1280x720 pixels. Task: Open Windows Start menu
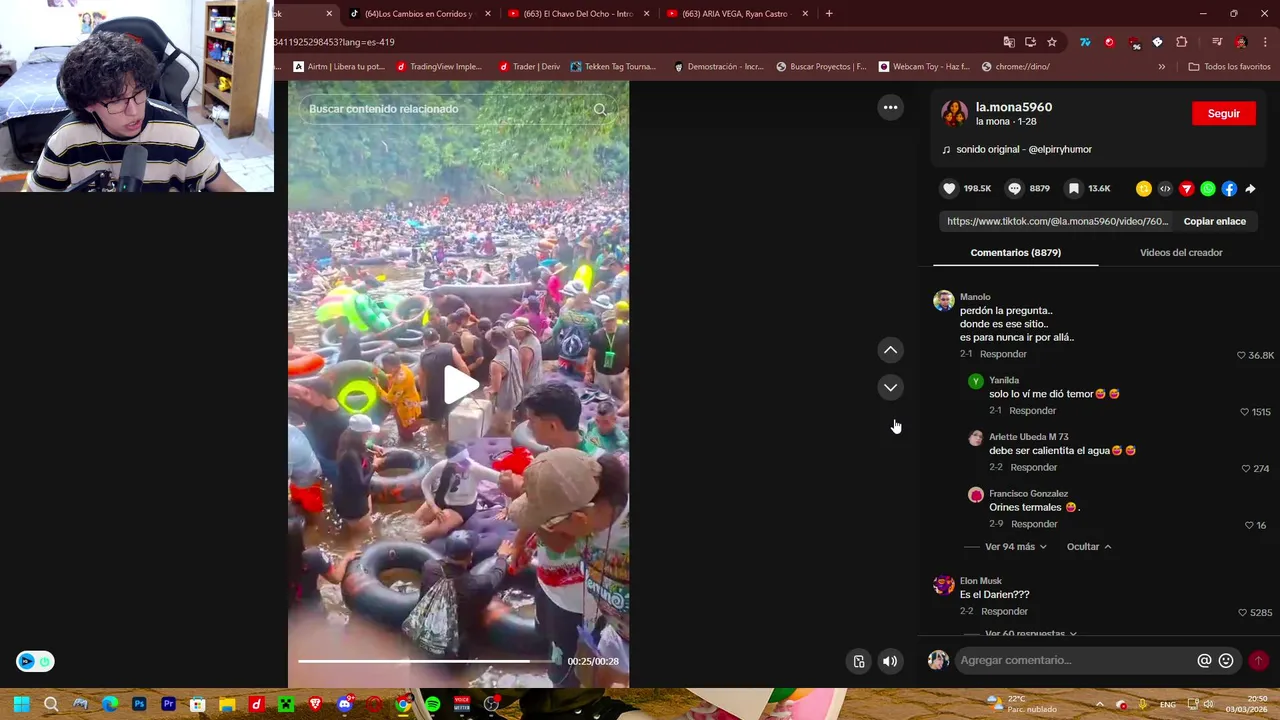(21, 704)
